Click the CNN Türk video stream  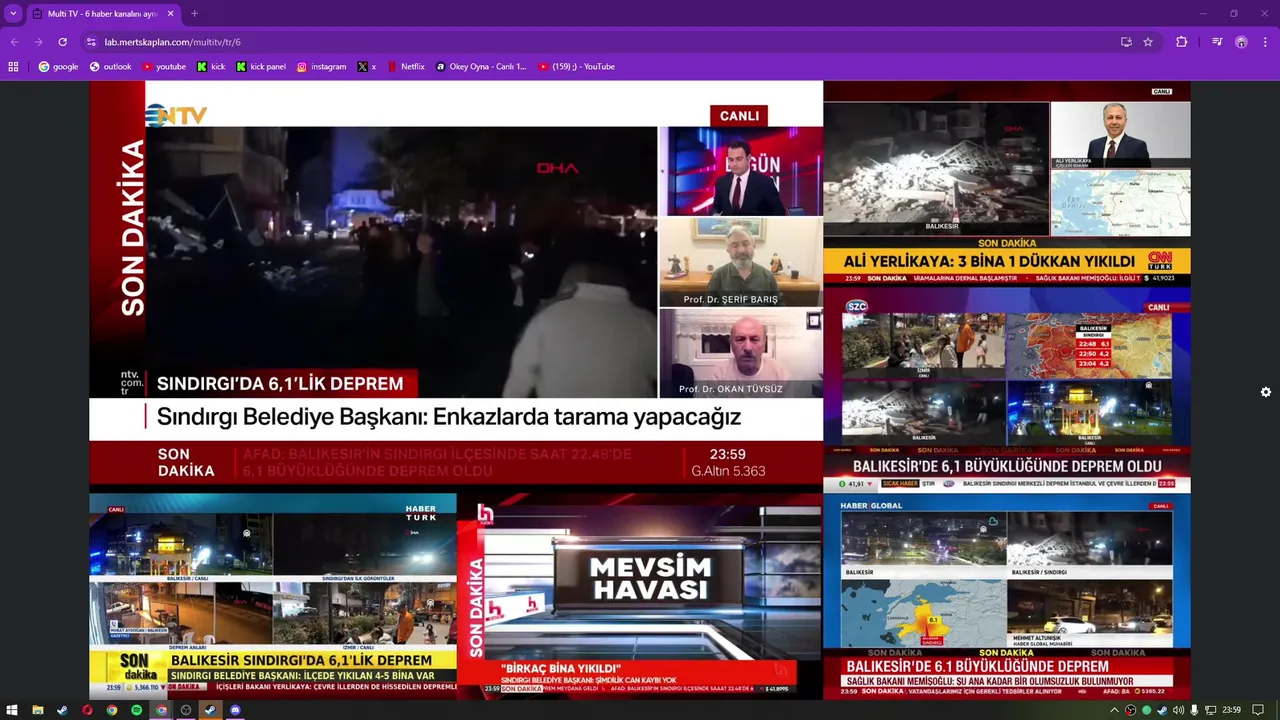pos(1007,183)
